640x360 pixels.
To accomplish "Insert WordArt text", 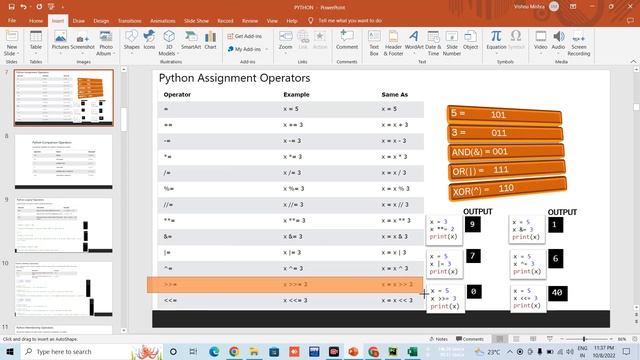I will [414, 41].
